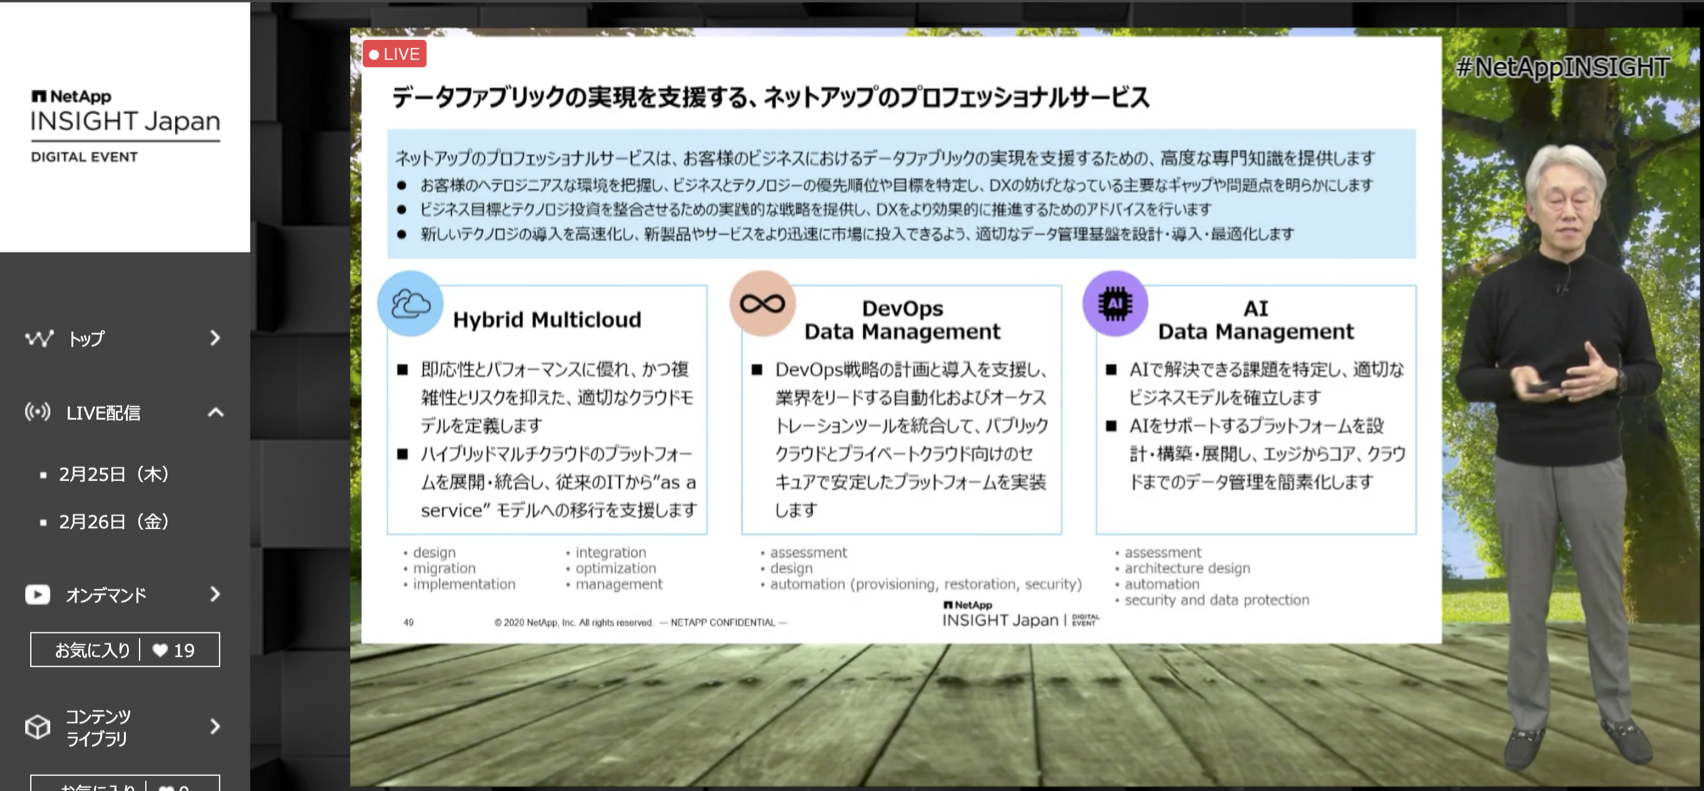Click the 'architecture design' bullet text

tap(1187, 568)
